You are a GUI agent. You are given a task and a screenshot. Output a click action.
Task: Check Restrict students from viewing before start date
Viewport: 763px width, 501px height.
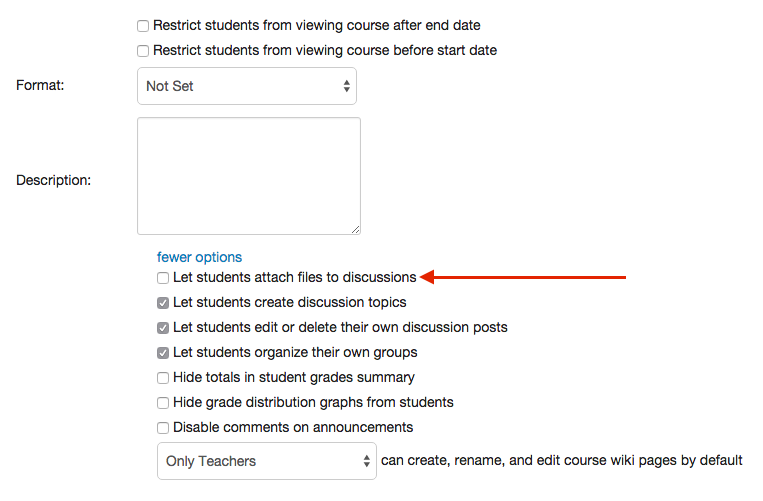(143, 50)
